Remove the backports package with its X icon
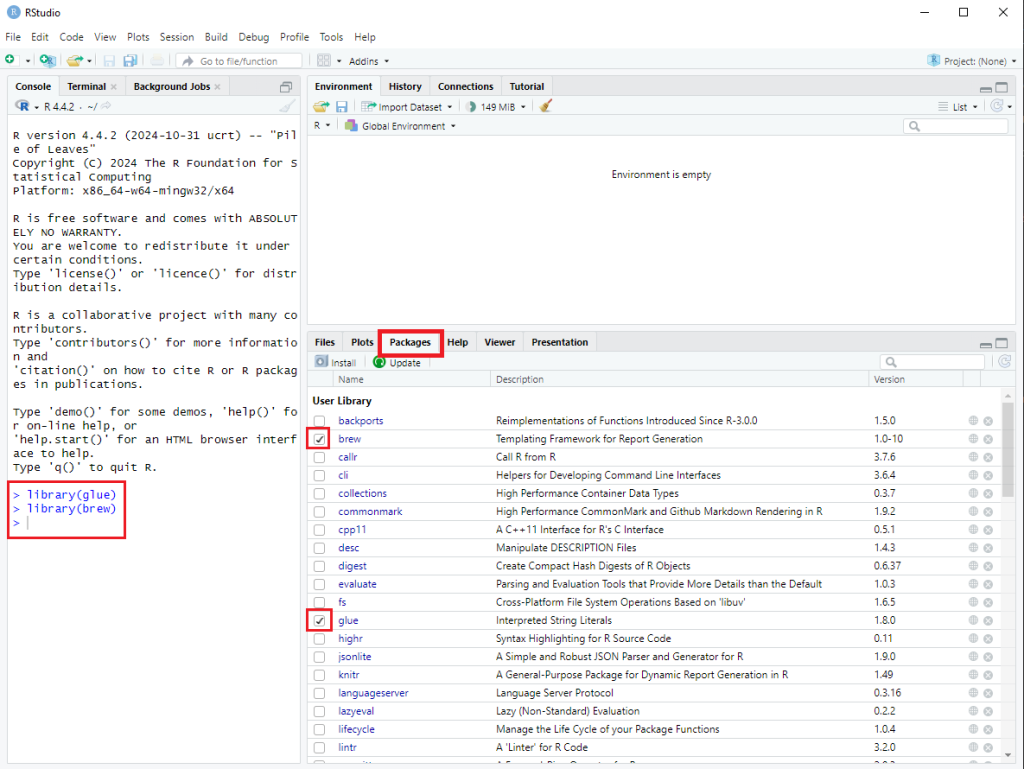 click(988, 421)
